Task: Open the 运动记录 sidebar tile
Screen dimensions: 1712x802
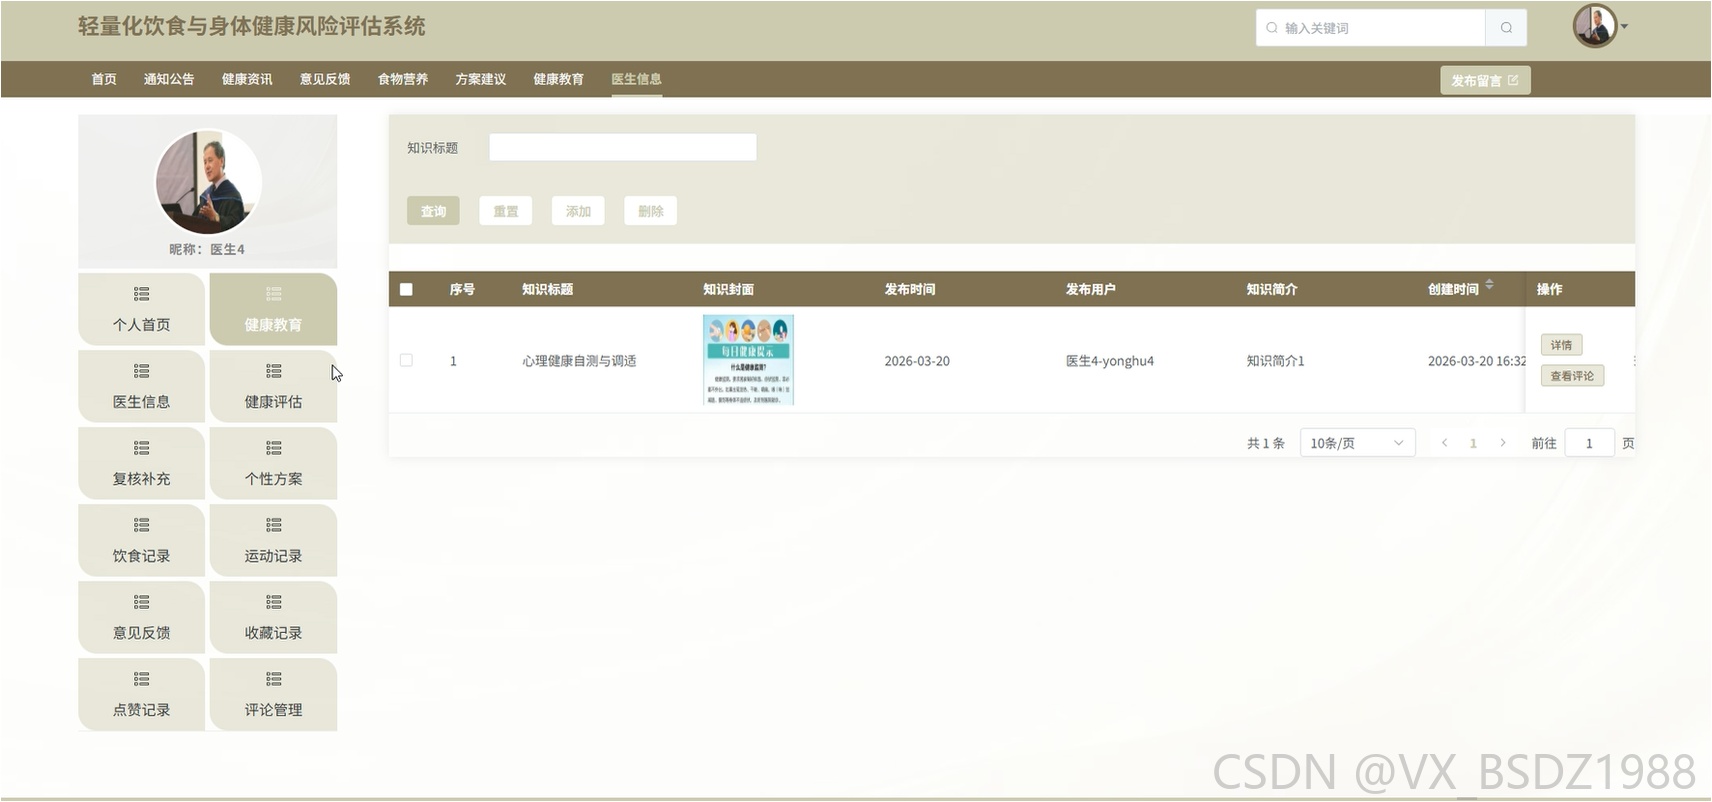Action: tap(273, 541)
